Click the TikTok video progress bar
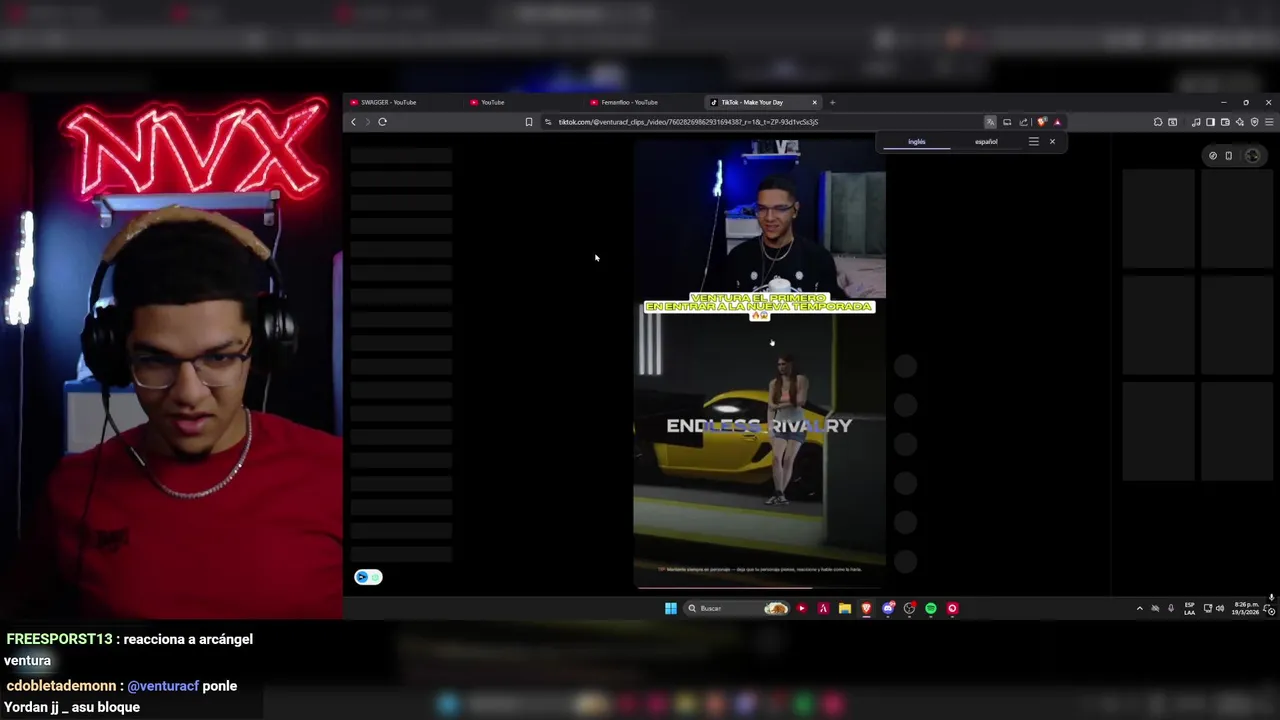Screen dimensions: 1280x720 759,588
